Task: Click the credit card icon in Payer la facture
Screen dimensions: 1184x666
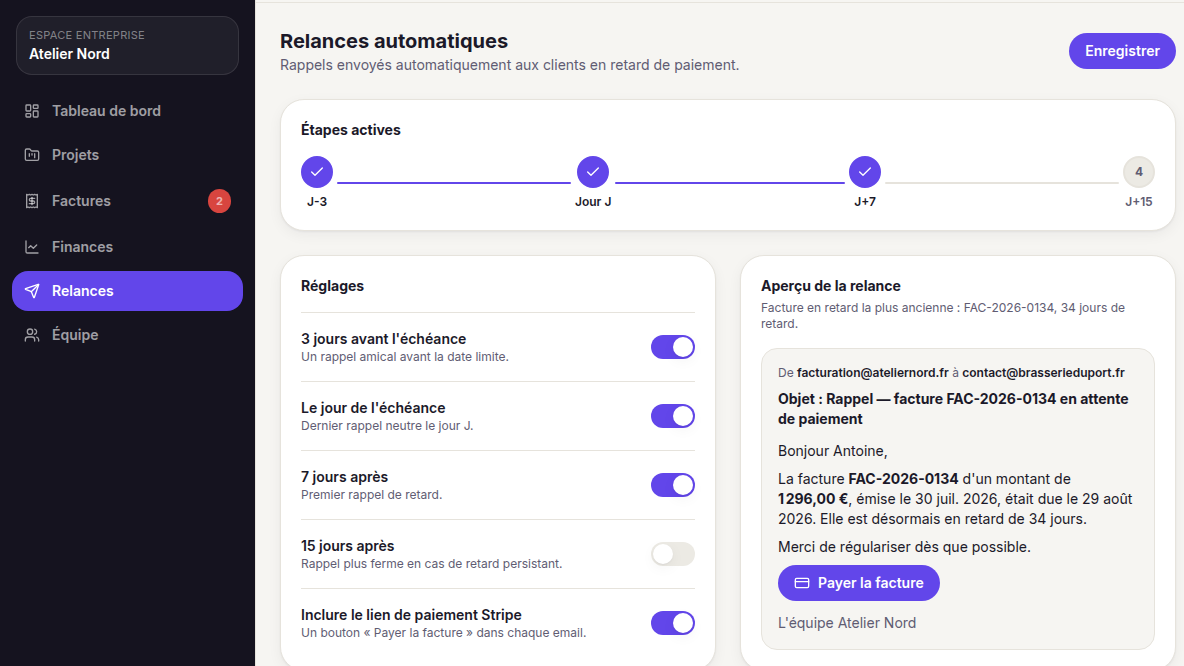Action: click(802, 583)
